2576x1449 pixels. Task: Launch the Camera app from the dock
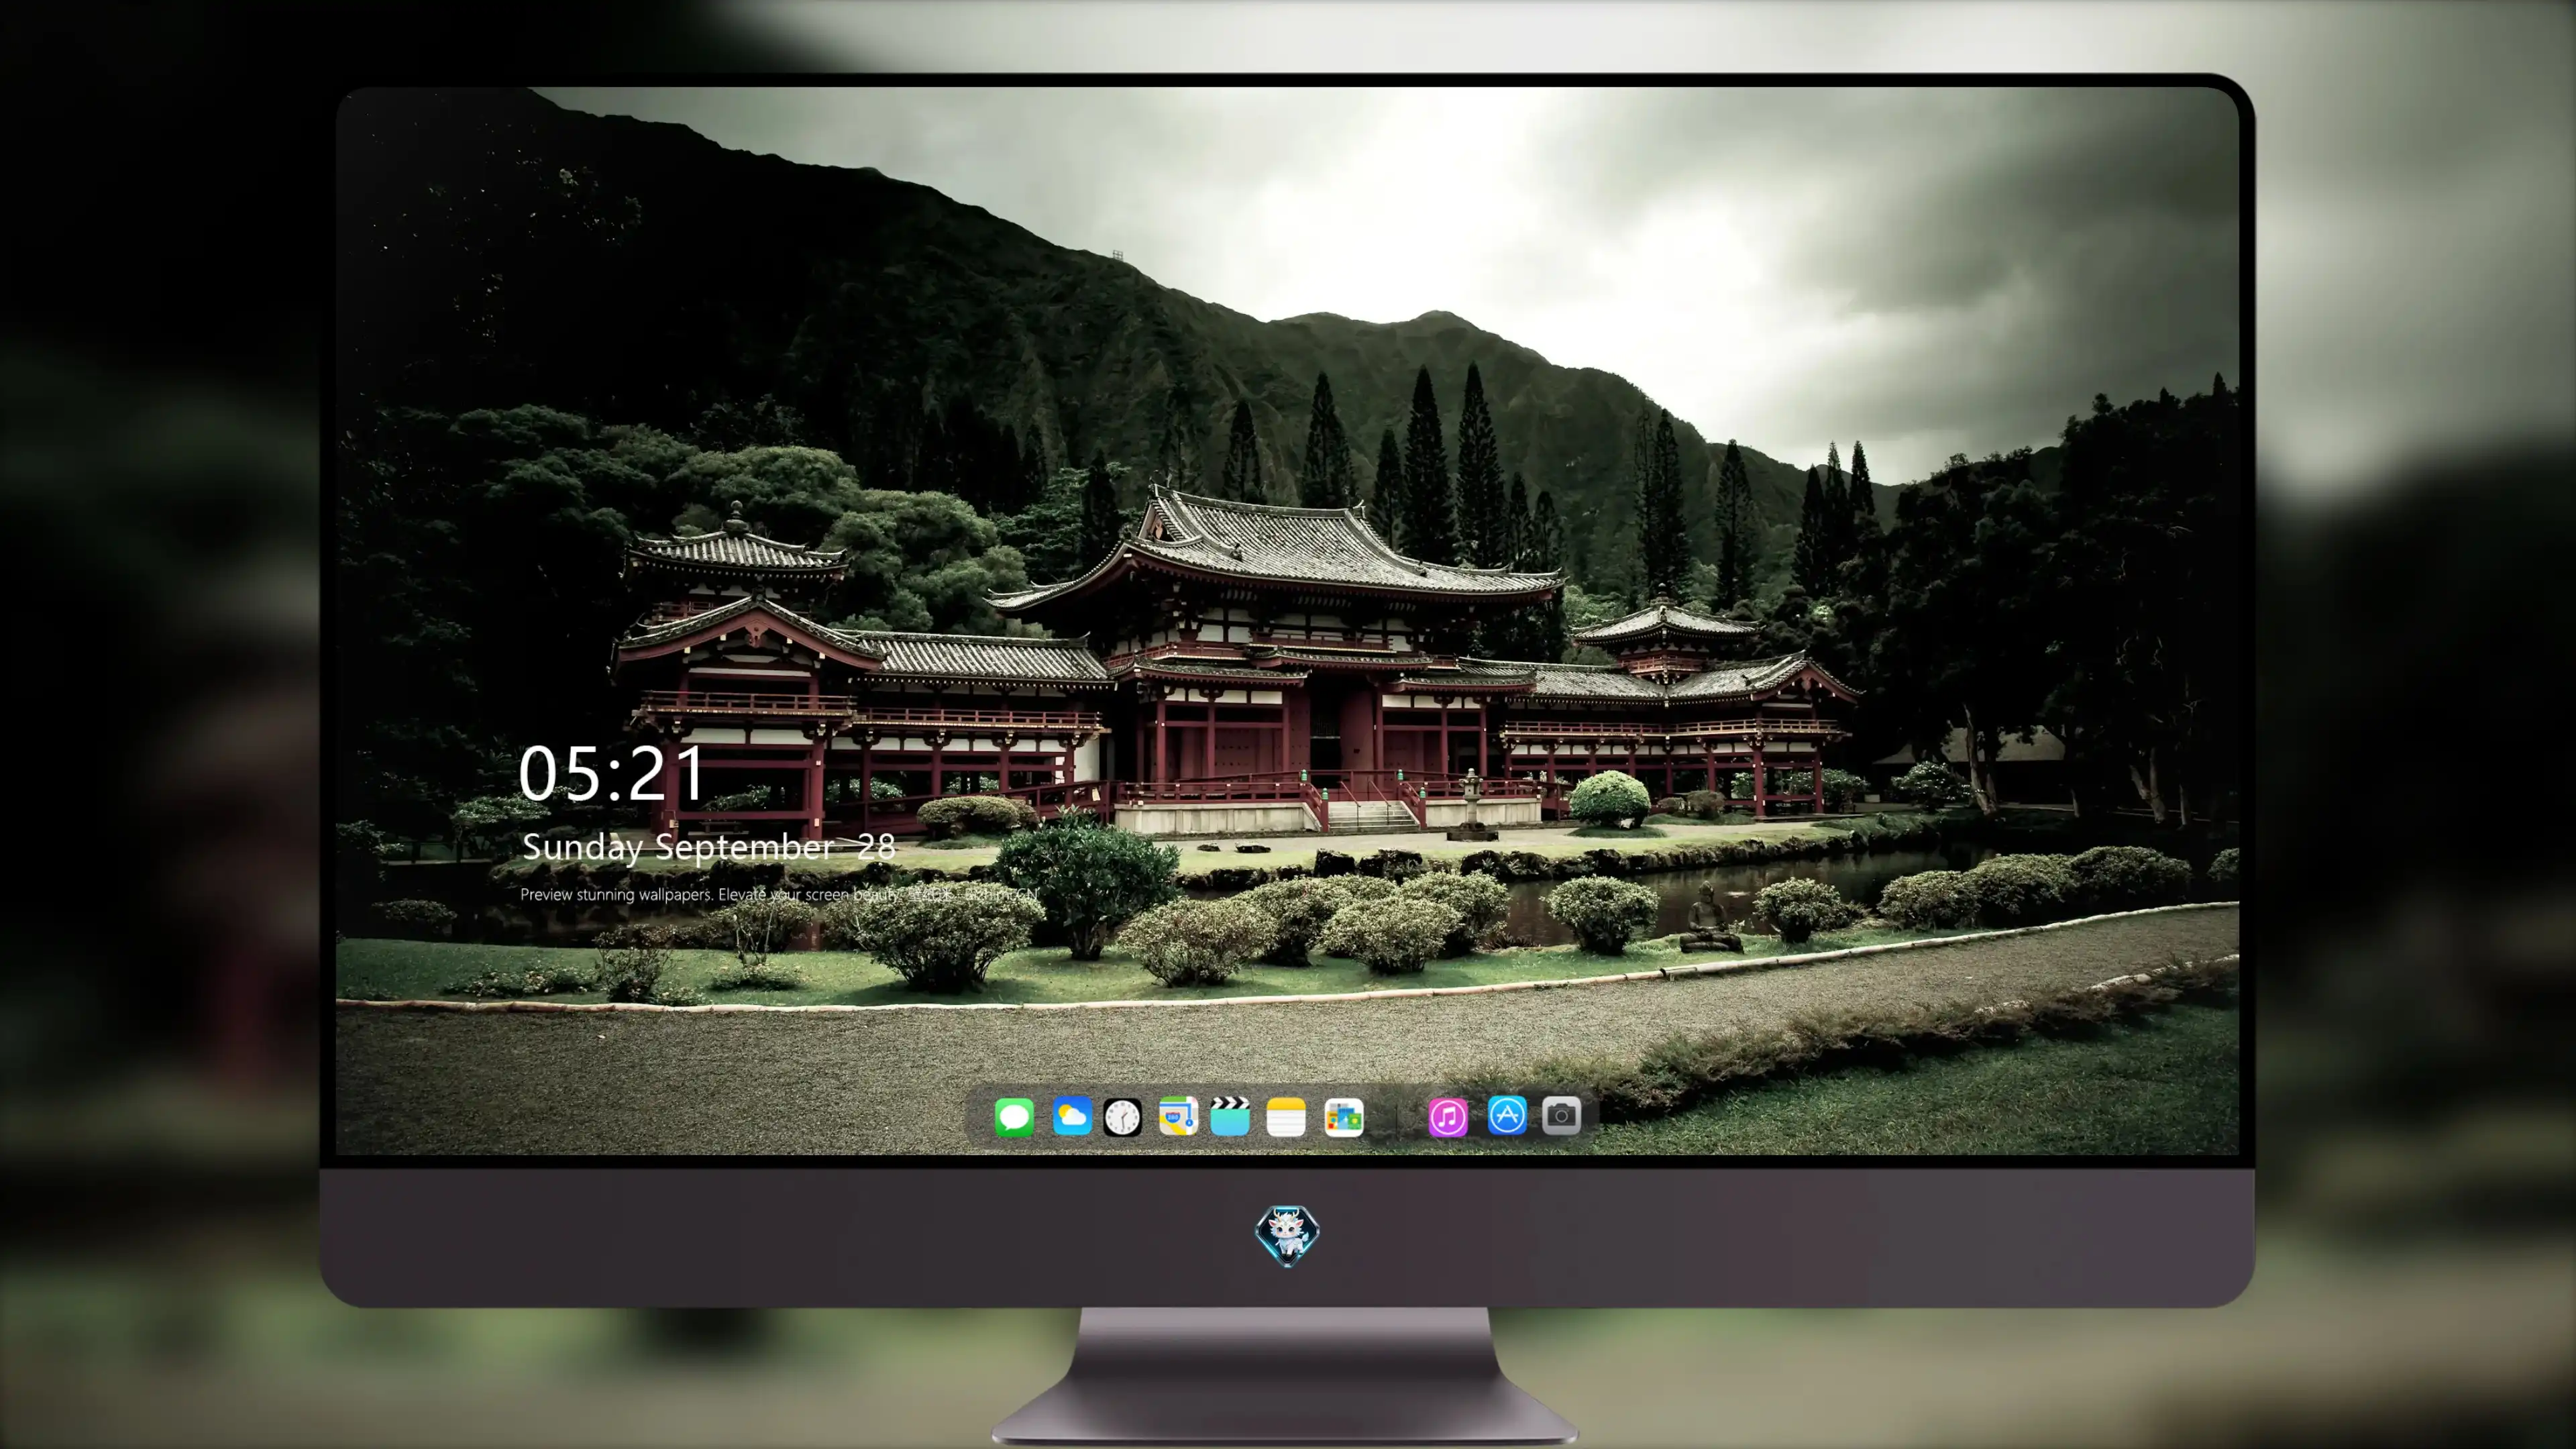pyautogui.click(x=1561, y=1115)
